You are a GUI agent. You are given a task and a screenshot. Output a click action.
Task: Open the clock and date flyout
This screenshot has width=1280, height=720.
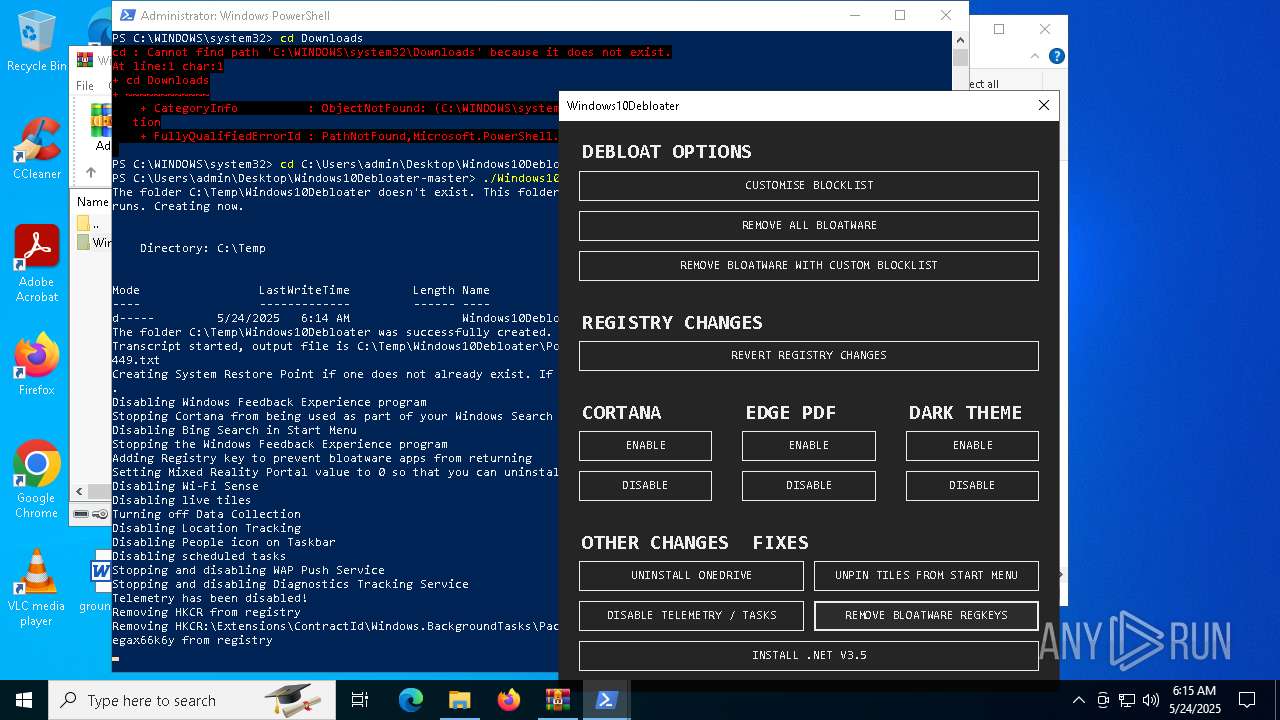click(x=1194, y=700)
